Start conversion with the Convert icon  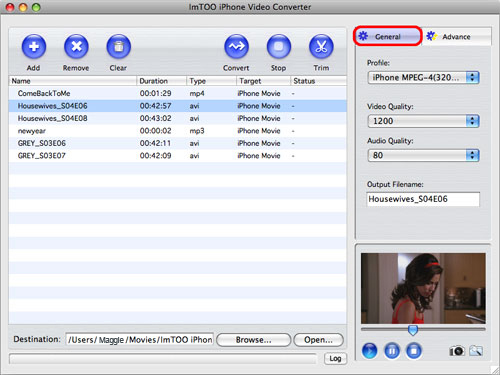tap(236, 46)
